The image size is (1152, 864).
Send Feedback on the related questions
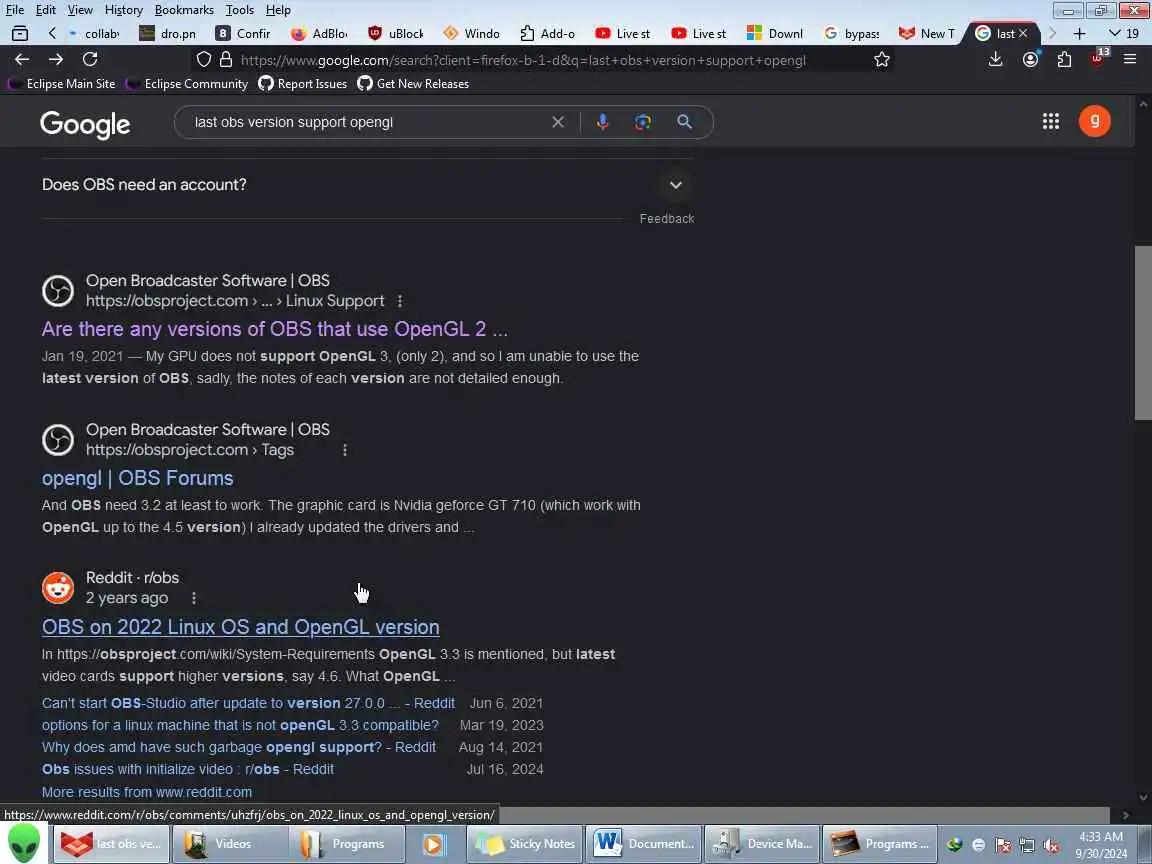pyautogui.click(x=666, y=218)
